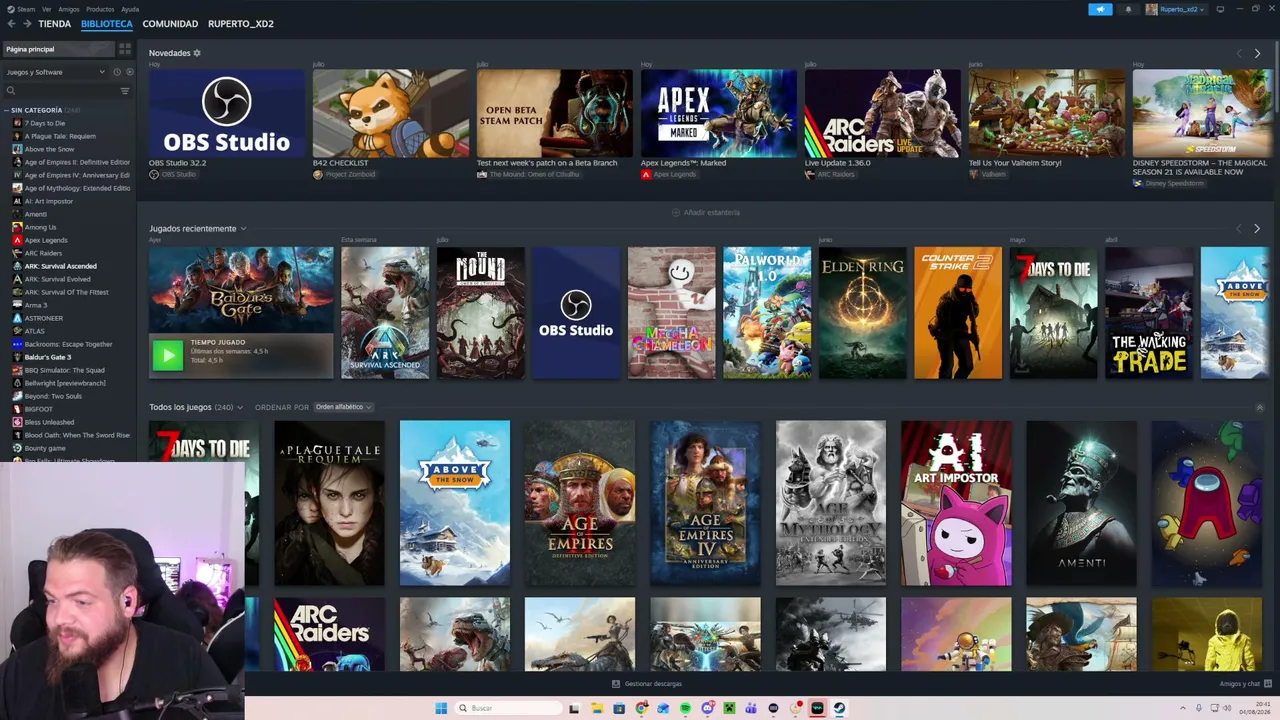The width and height of the screenshot is (1280, 720).
Task: Select Among Us in sidebar list
Action: pyautogui.click(x=40, y=227)
